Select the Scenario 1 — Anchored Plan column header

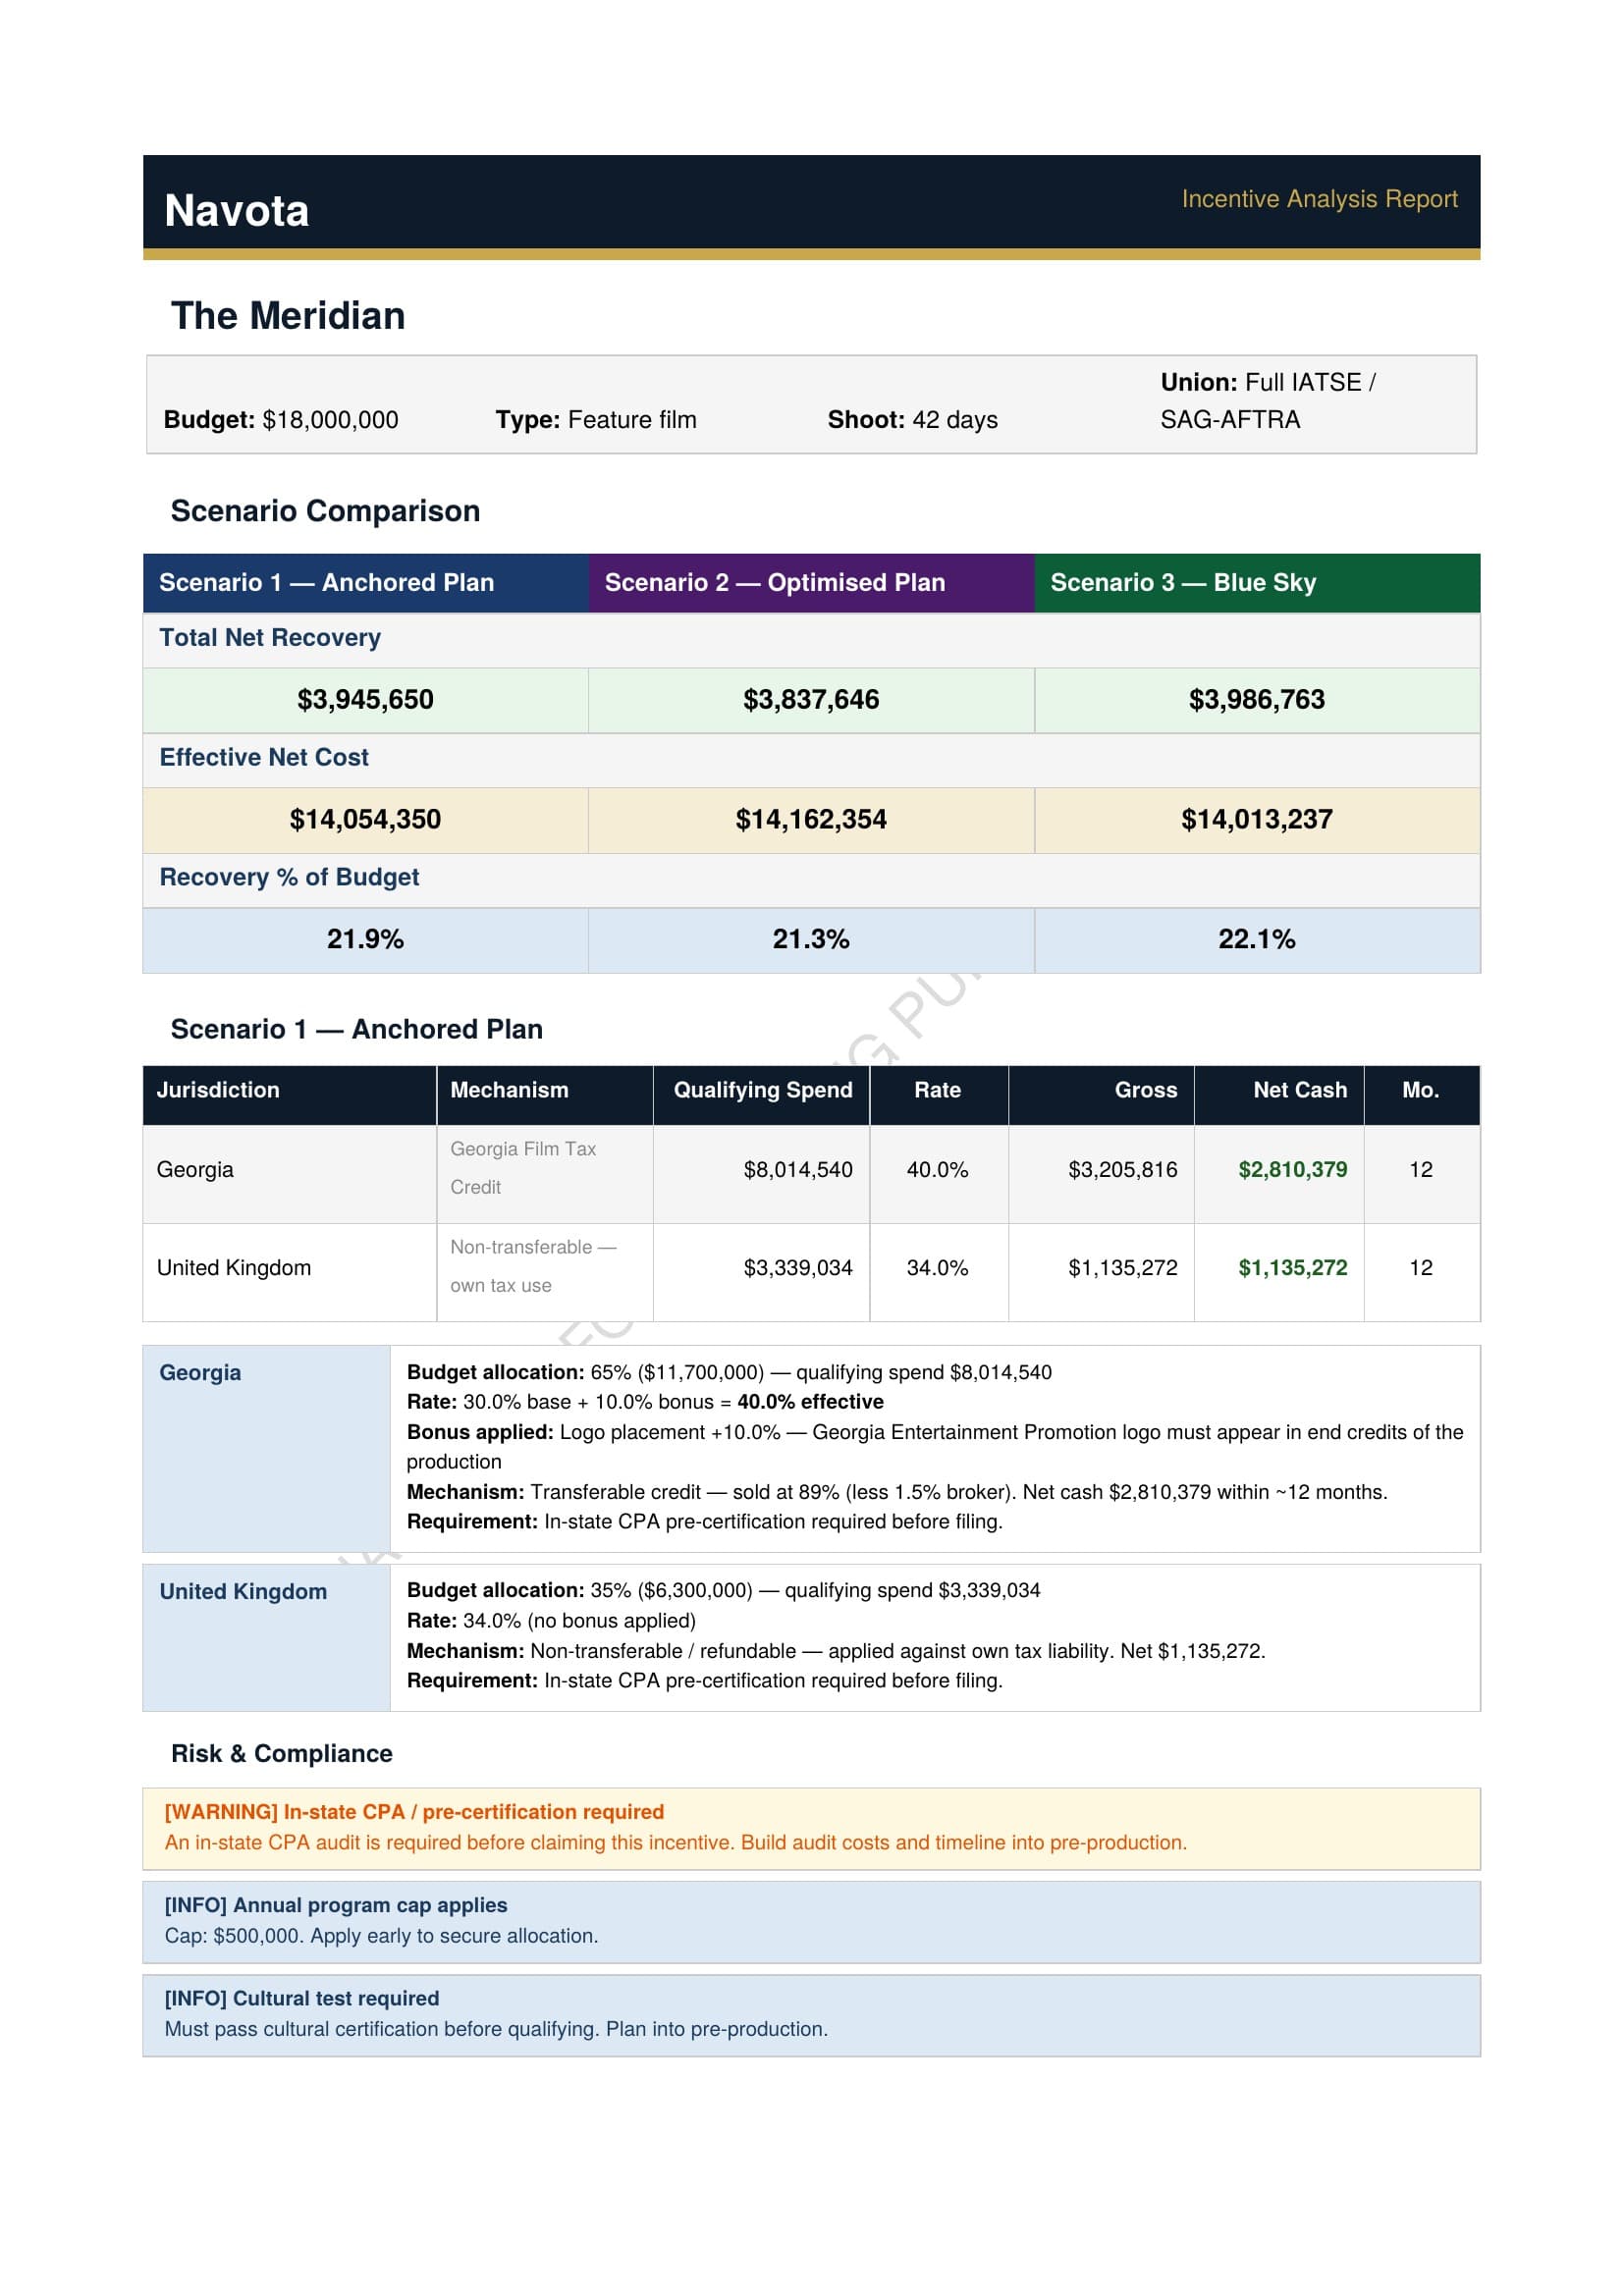(x=365, y=583)
